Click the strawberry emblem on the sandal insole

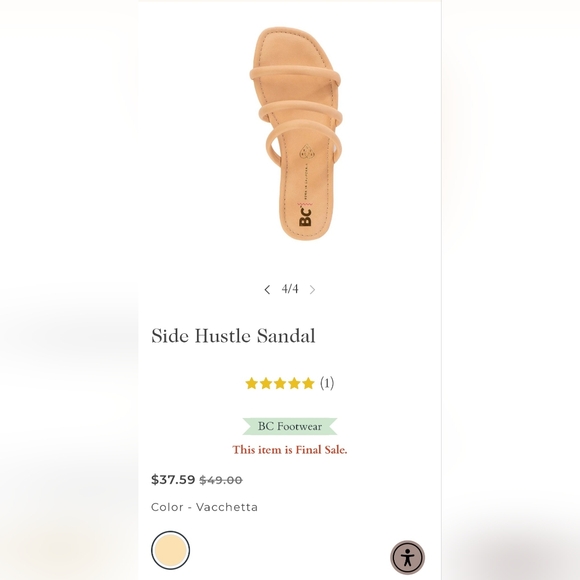coord(307,152)
